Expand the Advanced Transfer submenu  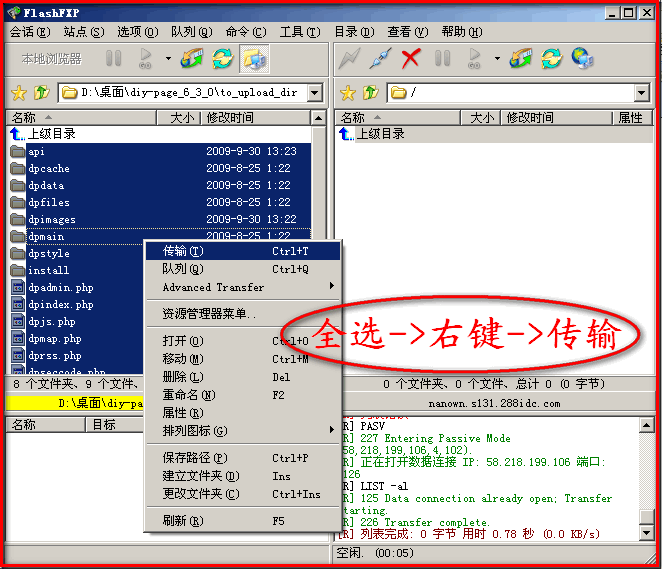pos(243,287)
